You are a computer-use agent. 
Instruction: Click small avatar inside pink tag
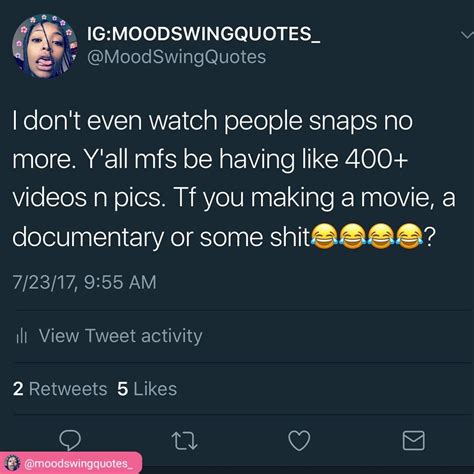pyautogui.click(x=13, y=463)
